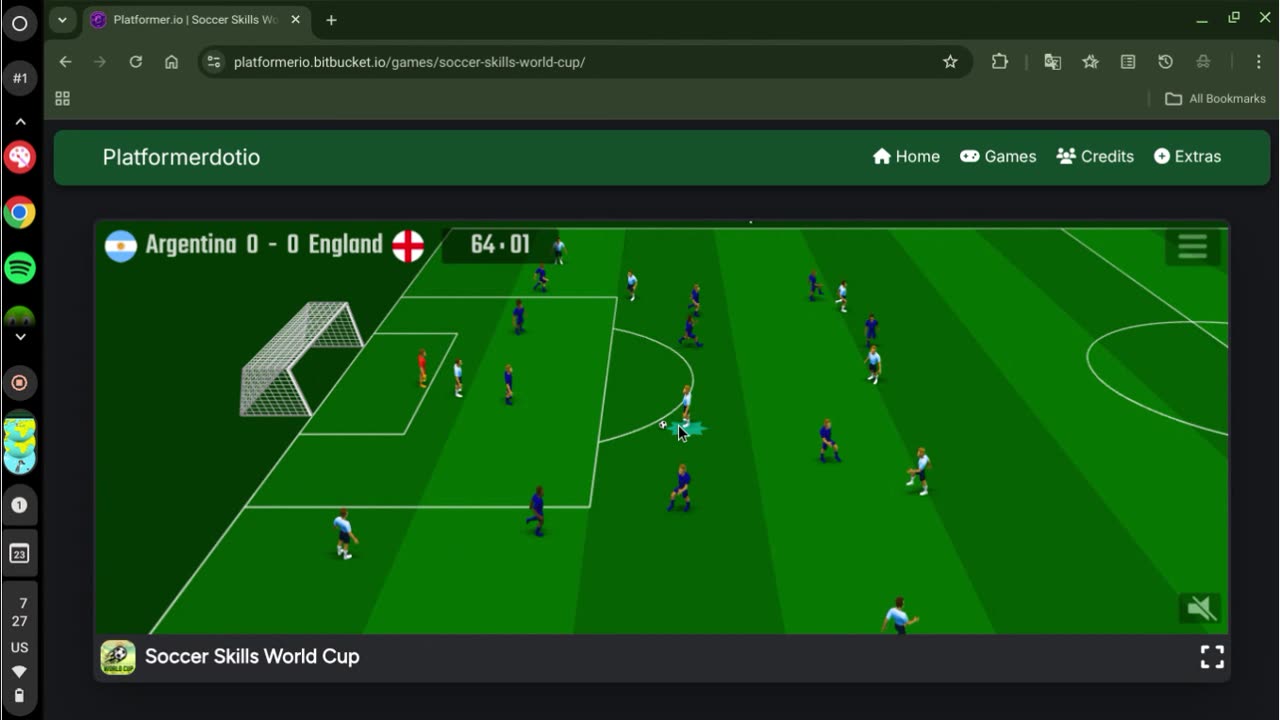1280x720 pixels.
Task: Open the site information toggle icon
Action: 213,62
